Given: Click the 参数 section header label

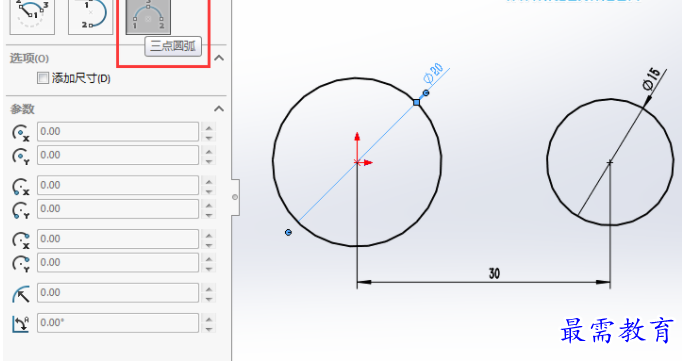Looking at the screenshot, I should coord(22,109).
